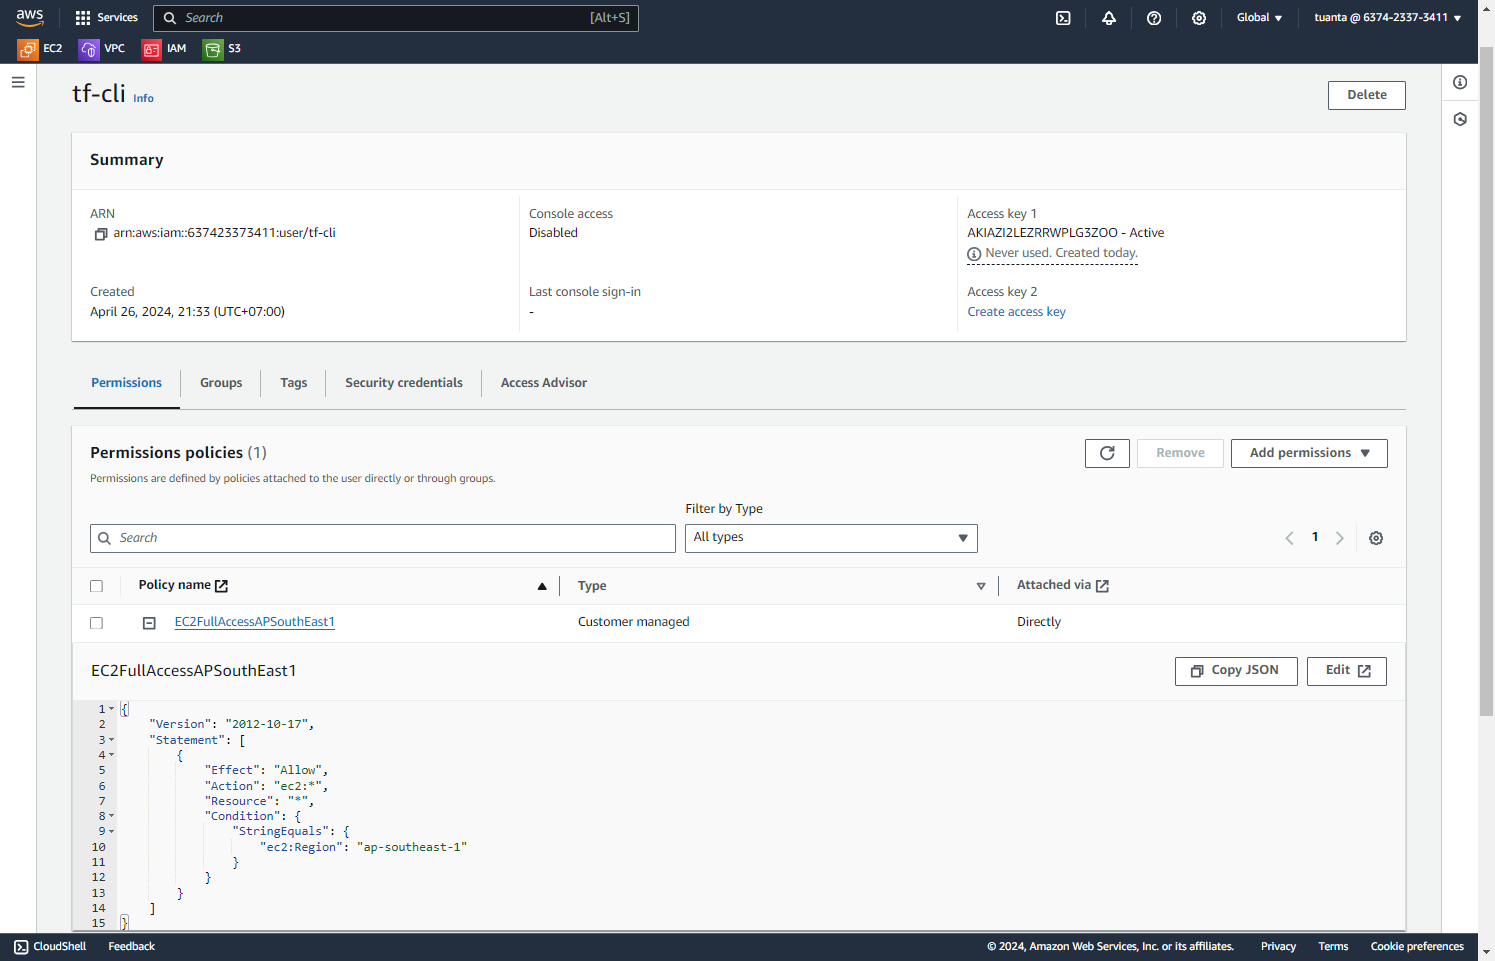The width and height of the screenshot is (1495, 961).
Task: Open the CloudShell icon in top bar
Action: 1064,18
